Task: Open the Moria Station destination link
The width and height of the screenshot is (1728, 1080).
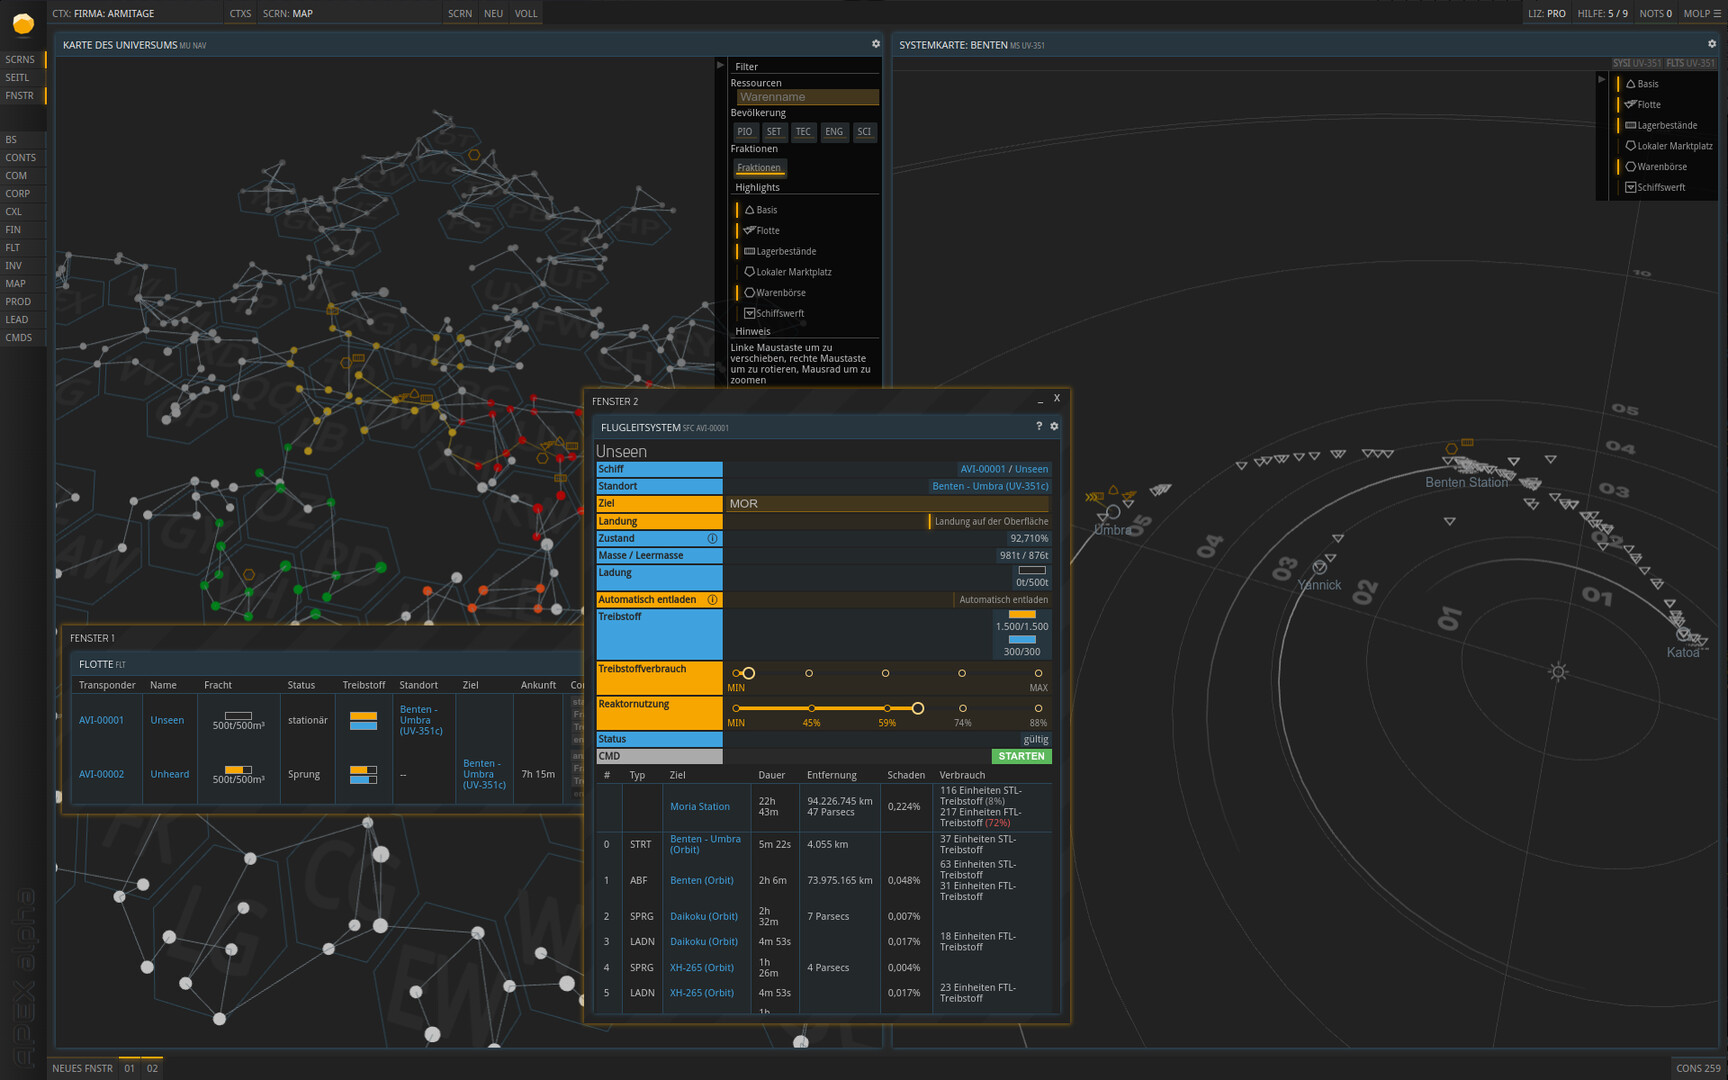Action: pyautogui.click(x=700, y=807)
